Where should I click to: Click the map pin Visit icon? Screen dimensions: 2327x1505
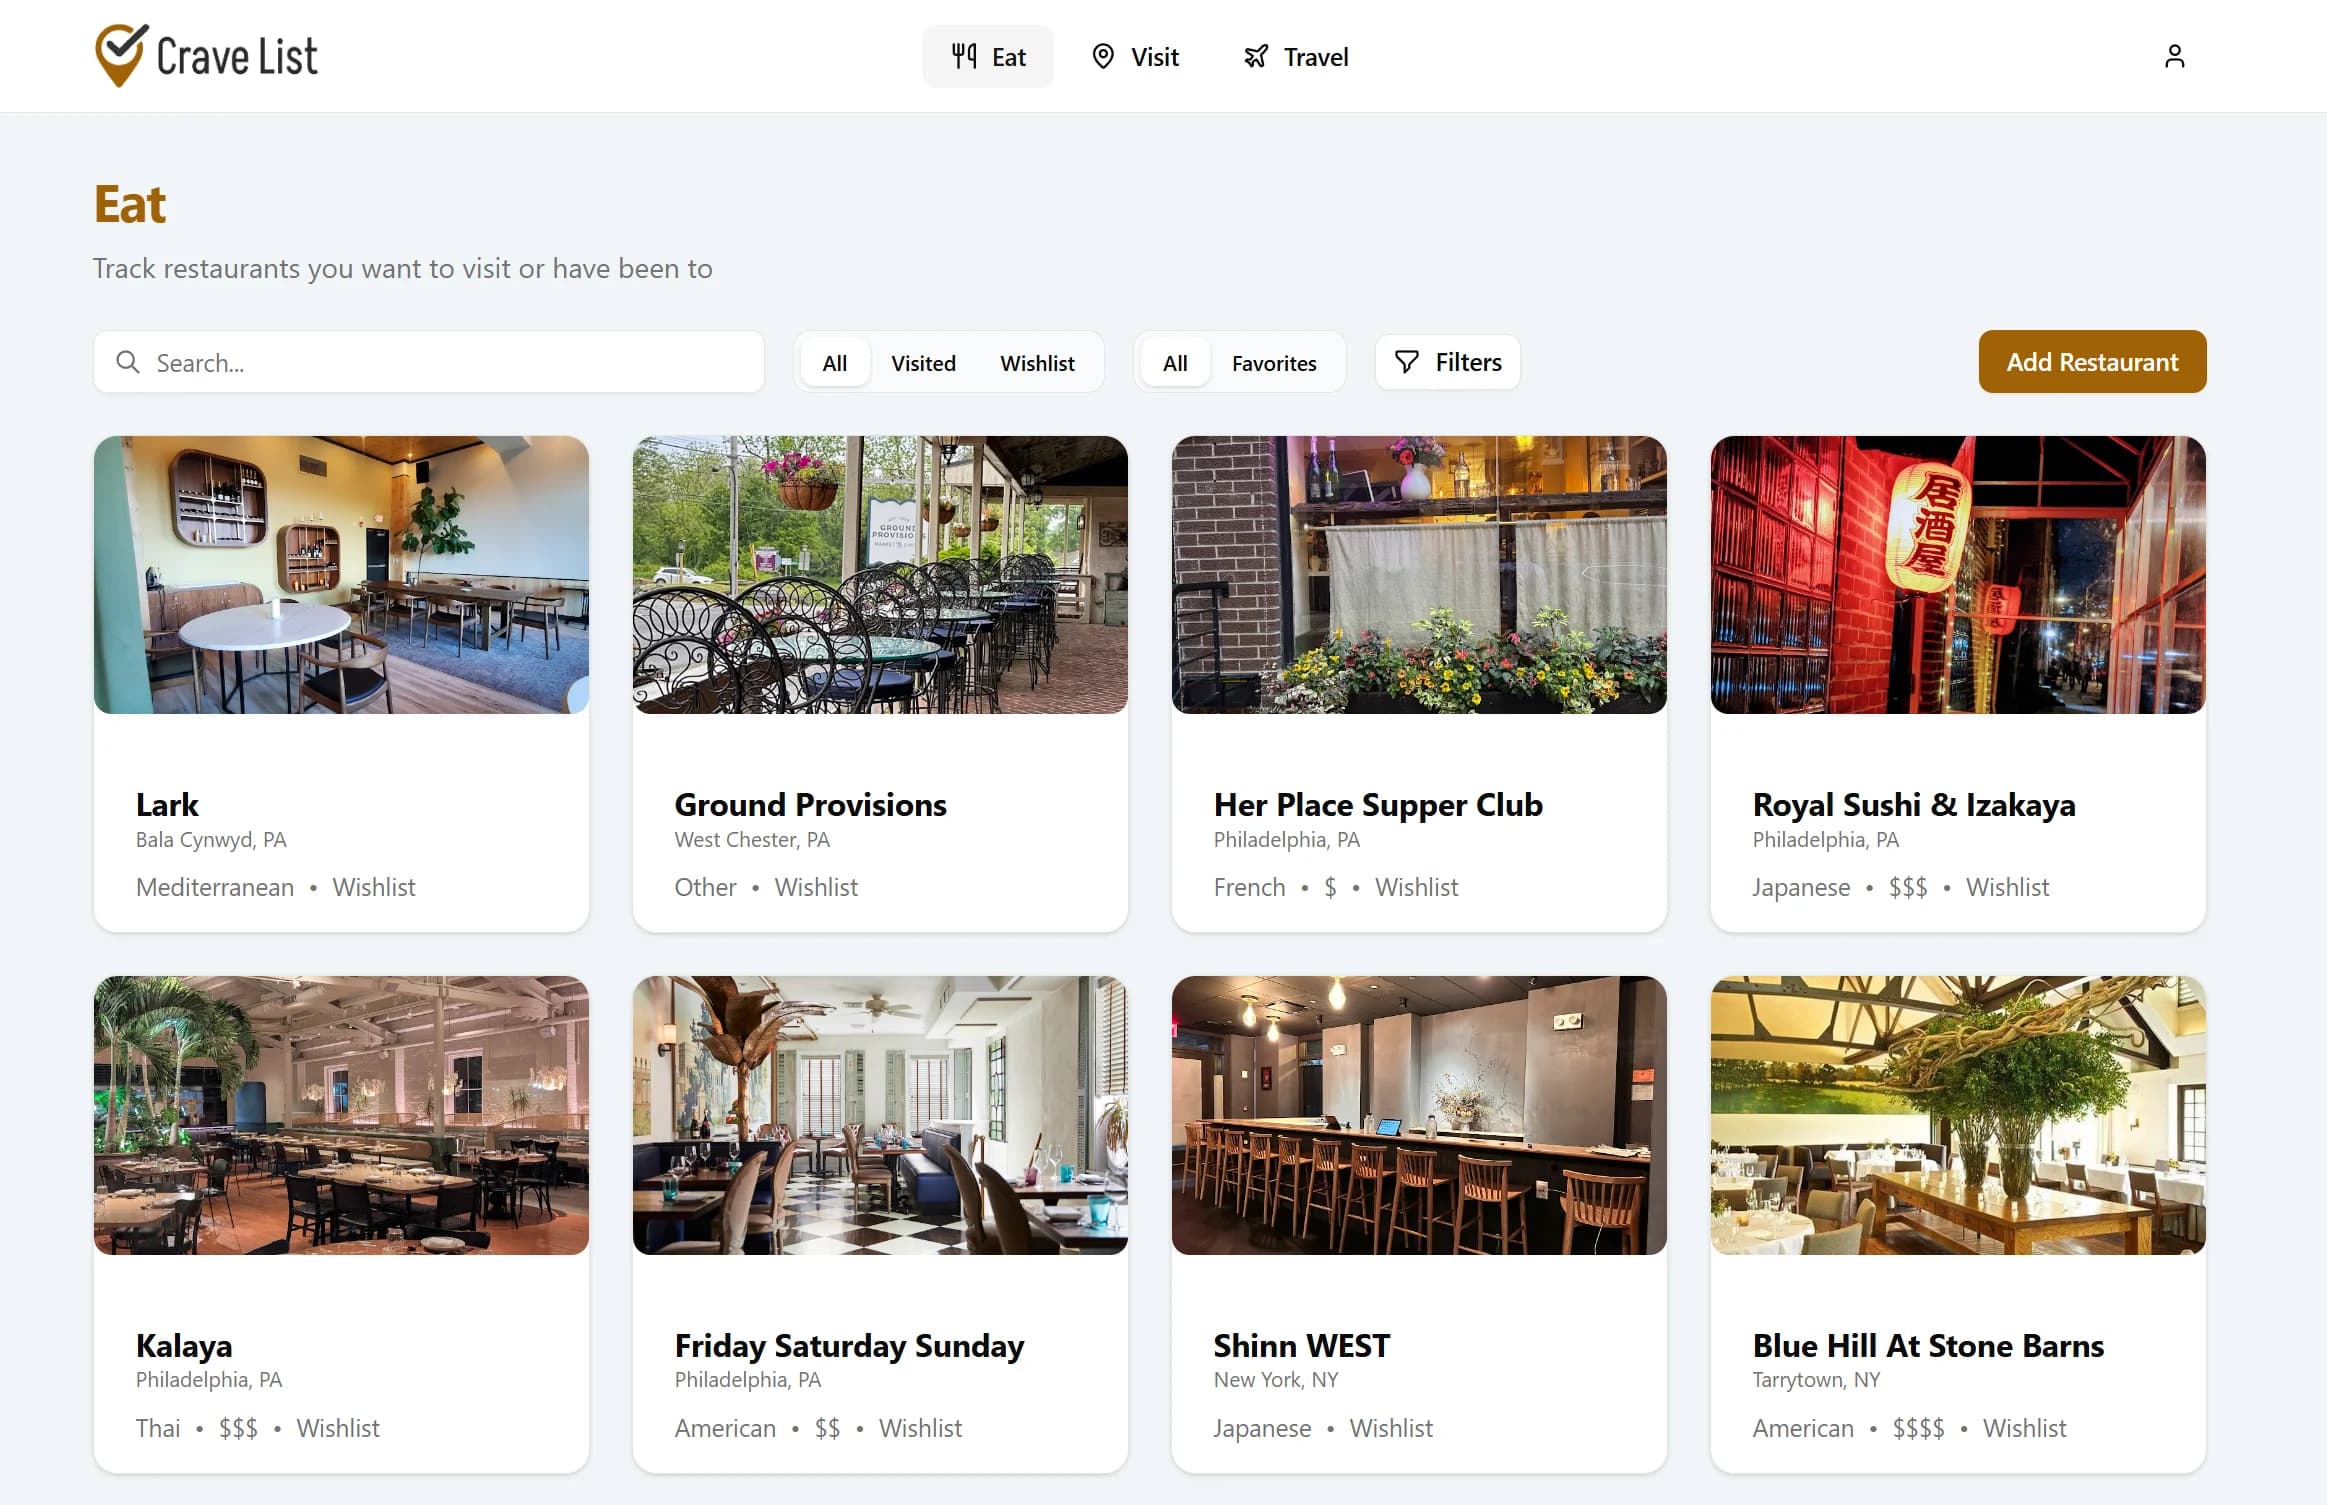click(x=1102, y=56)
